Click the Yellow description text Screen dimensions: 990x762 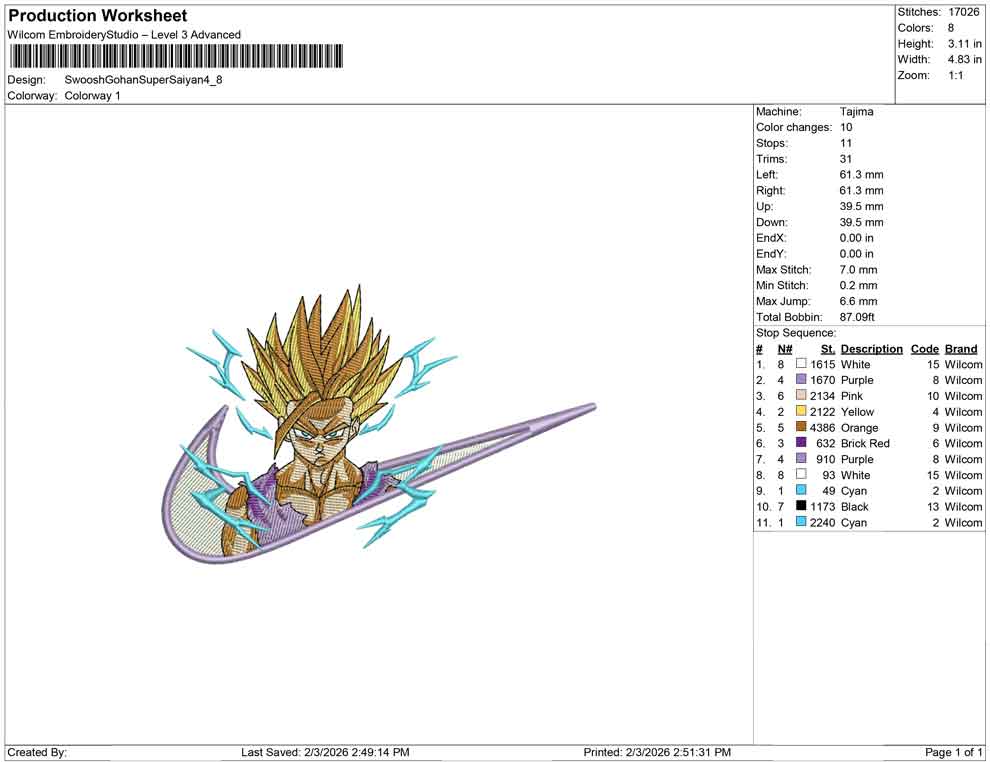[857, 412]
